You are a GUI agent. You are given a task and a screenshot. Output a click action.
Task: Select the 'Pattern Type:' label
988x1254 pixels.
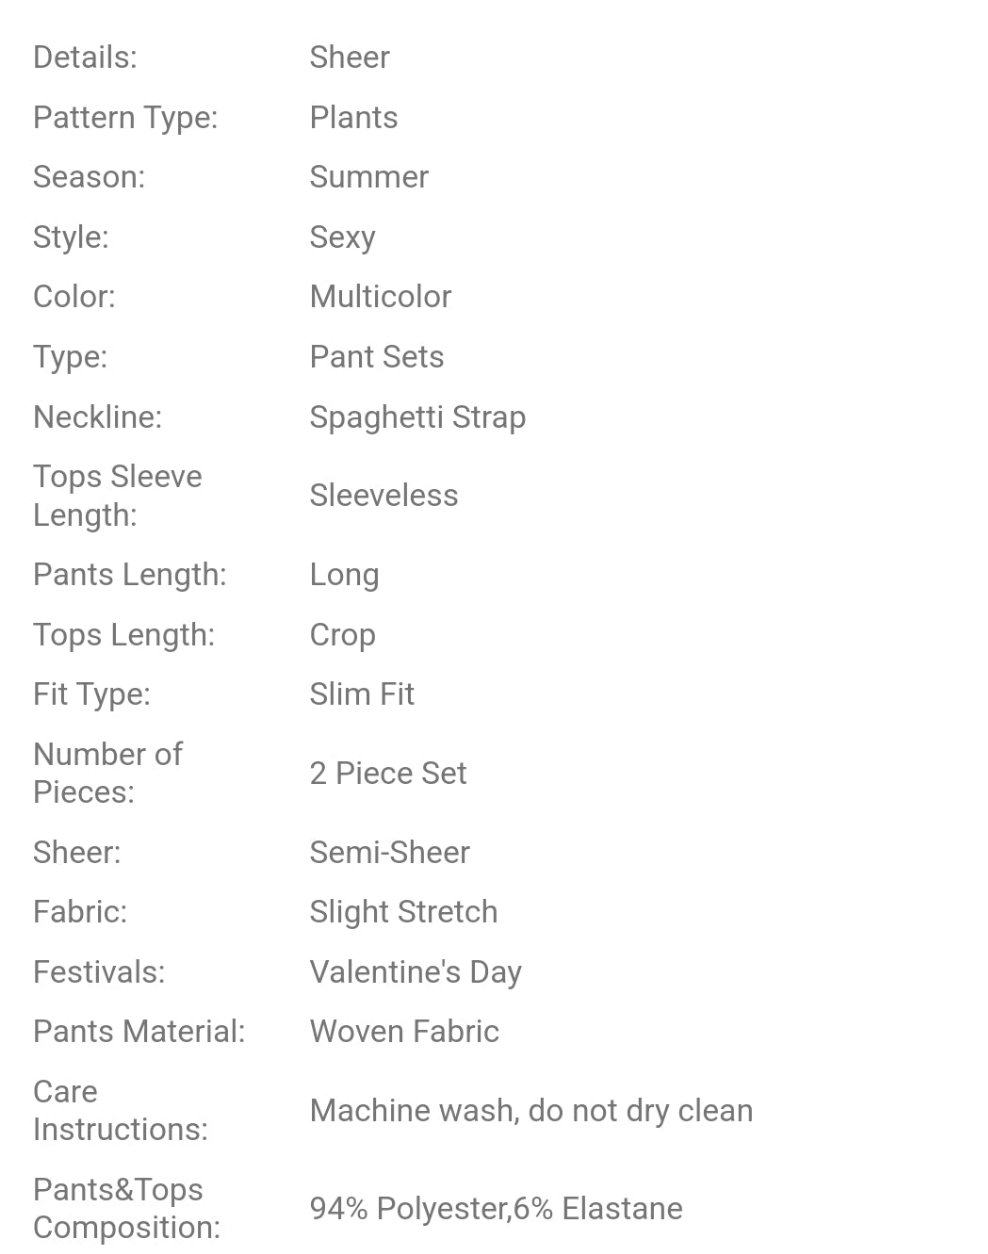[125, 118]
